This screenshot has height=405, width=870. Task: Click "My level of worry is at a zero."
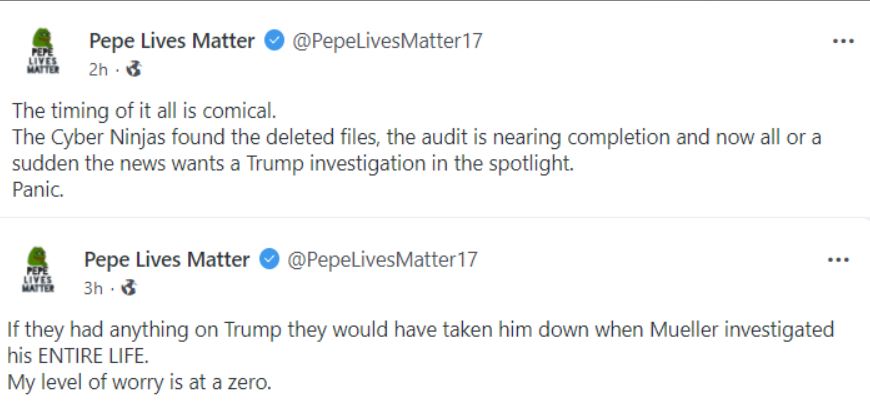[x=138, y=381]
